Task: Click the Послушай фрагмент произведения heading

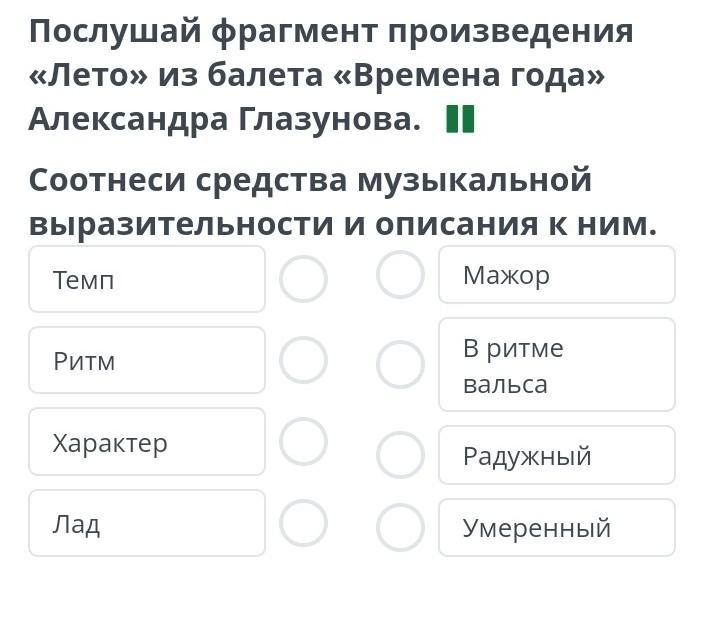Action: 331,32
